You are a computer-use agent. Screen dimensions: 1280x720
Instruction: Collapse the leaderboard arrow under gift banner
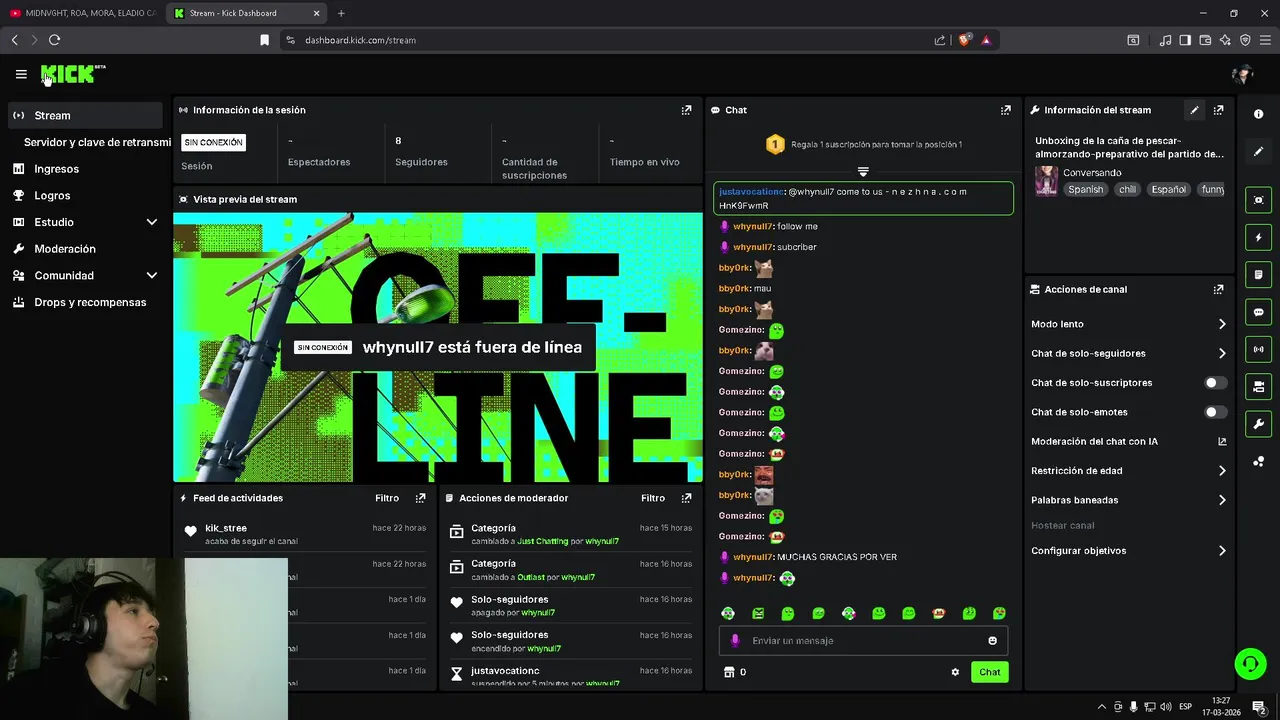click(x=863, y=172)
